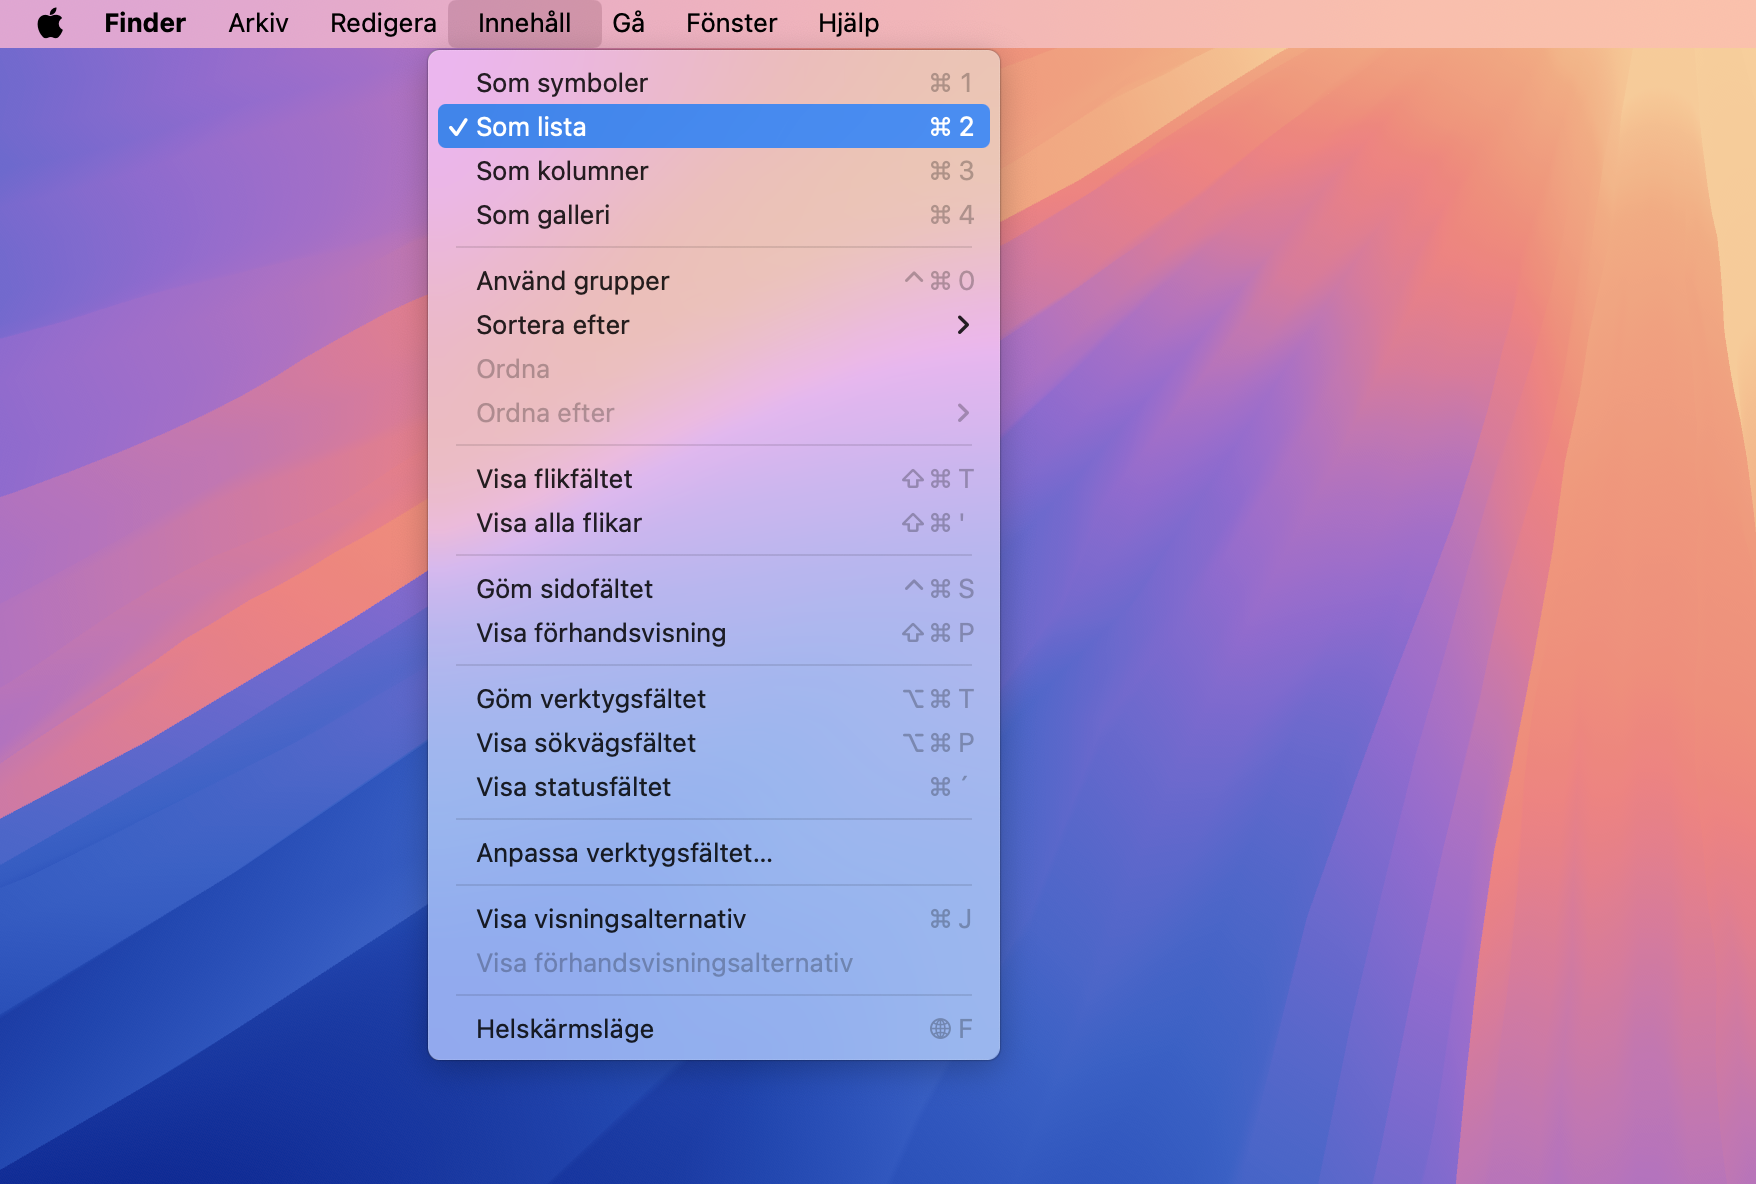
Task: Open the Hjälp menu
Action: click(848, 23)
